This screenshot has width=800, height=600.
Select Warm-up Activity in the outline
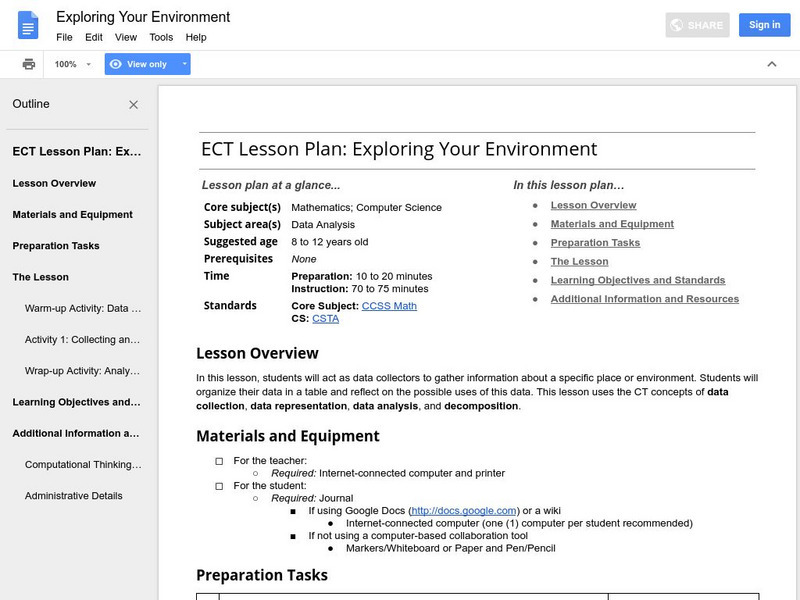(83, 309)
